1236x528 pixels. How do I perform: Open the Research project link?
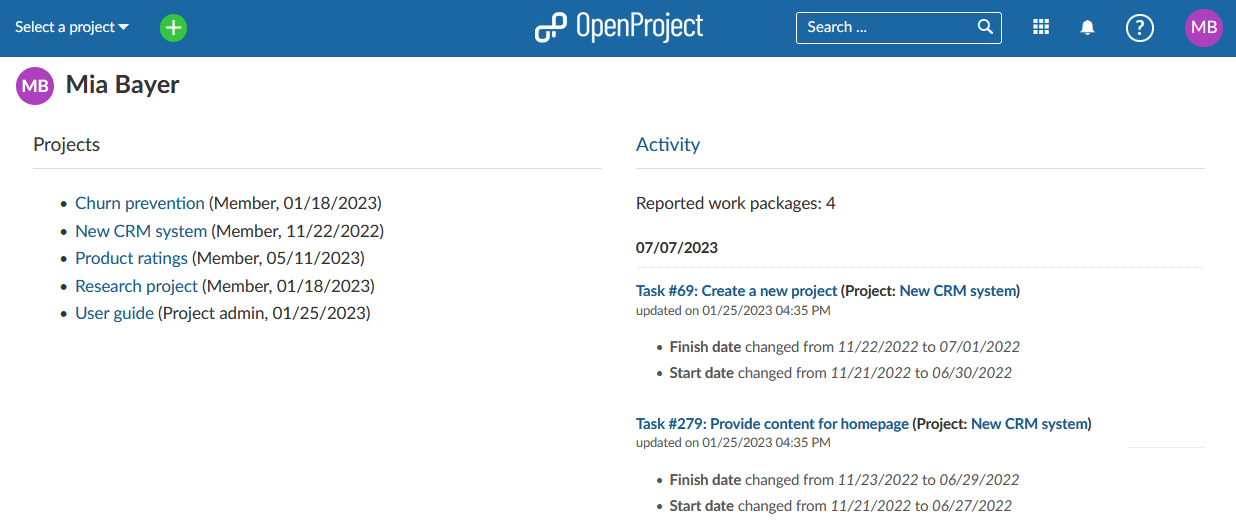136,286
